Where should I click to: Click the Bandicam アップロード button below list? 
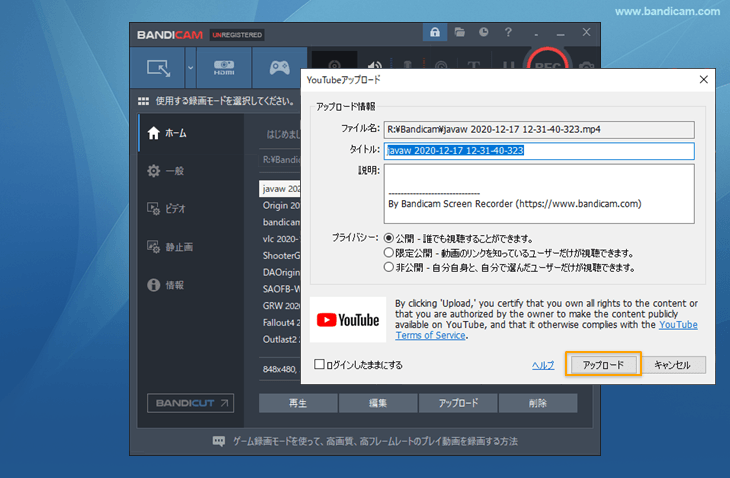click(458, 403)
